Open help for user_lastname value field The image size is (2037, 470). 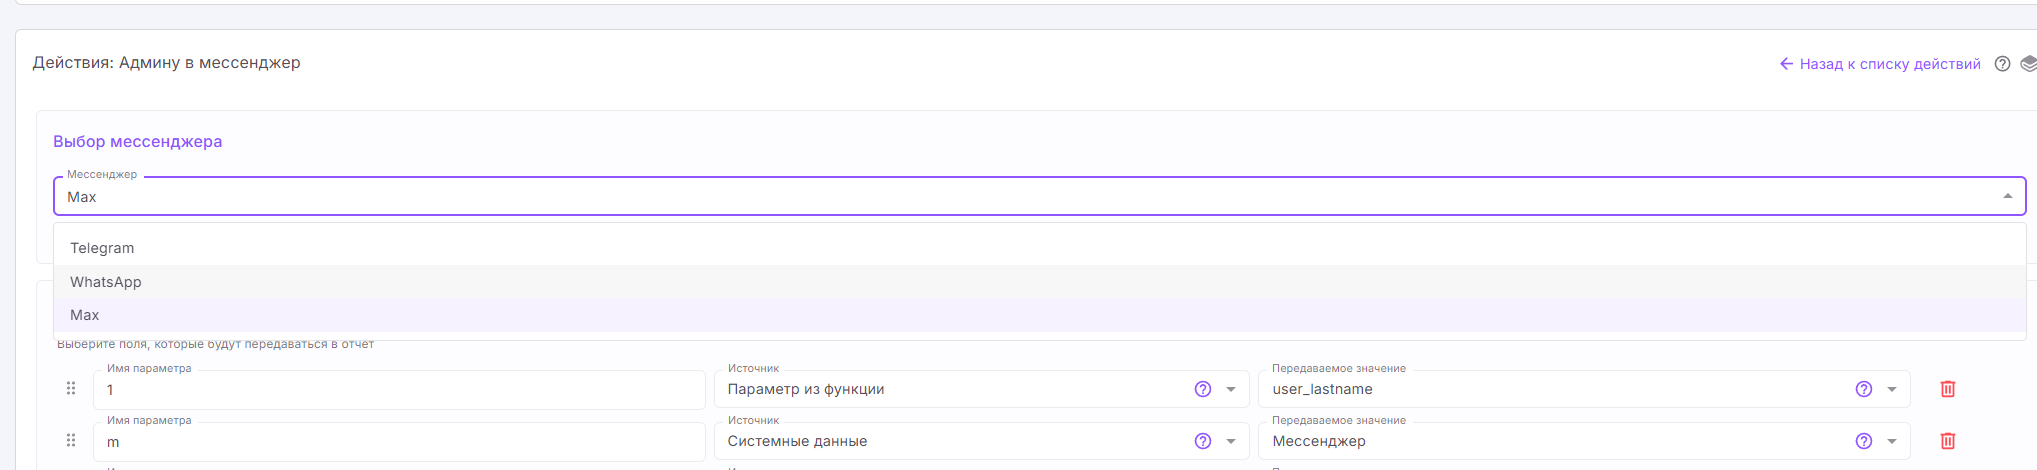(x=1863, y=389)
